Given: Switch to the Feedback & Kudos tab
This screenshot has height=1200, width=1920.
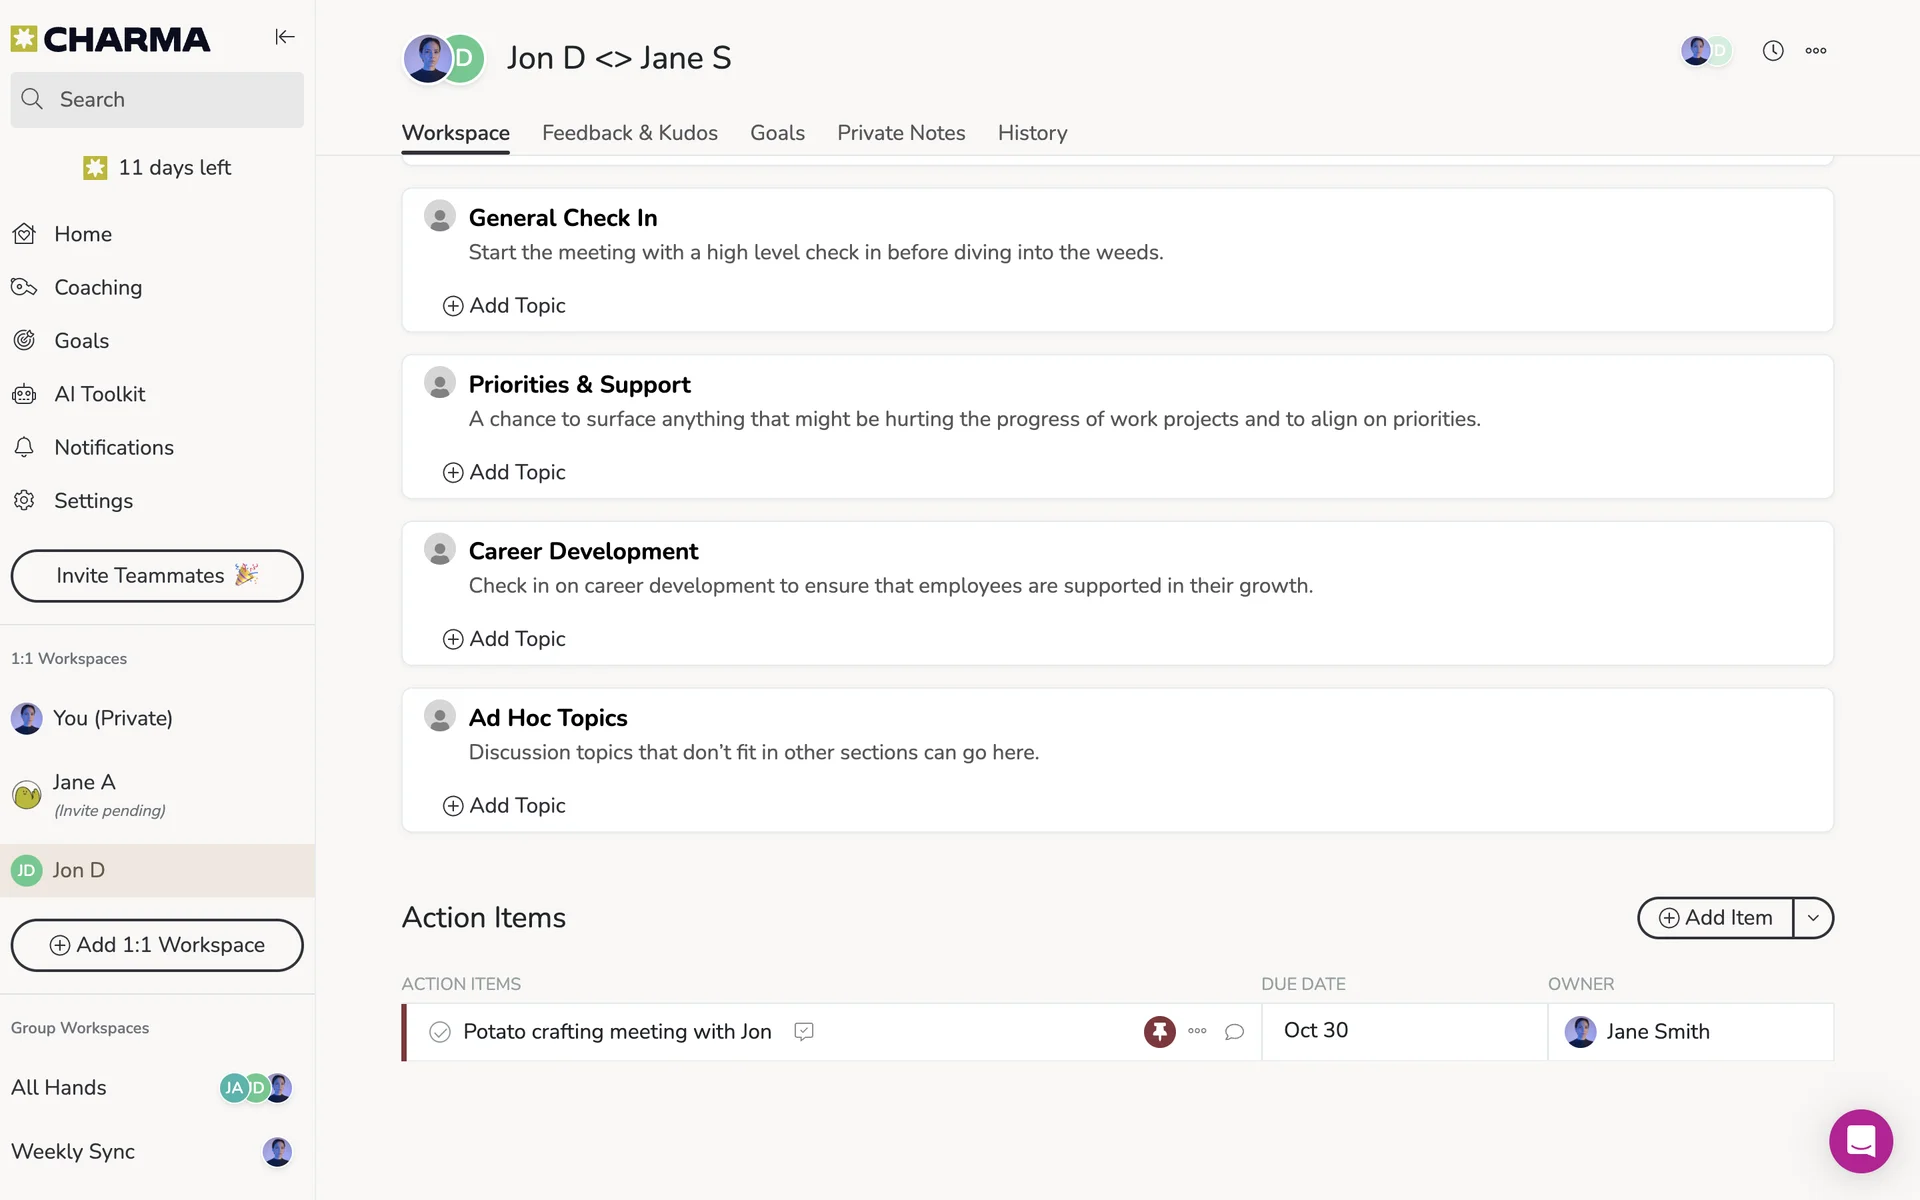Looking at the screenshot, I should [x=630, y=133].
